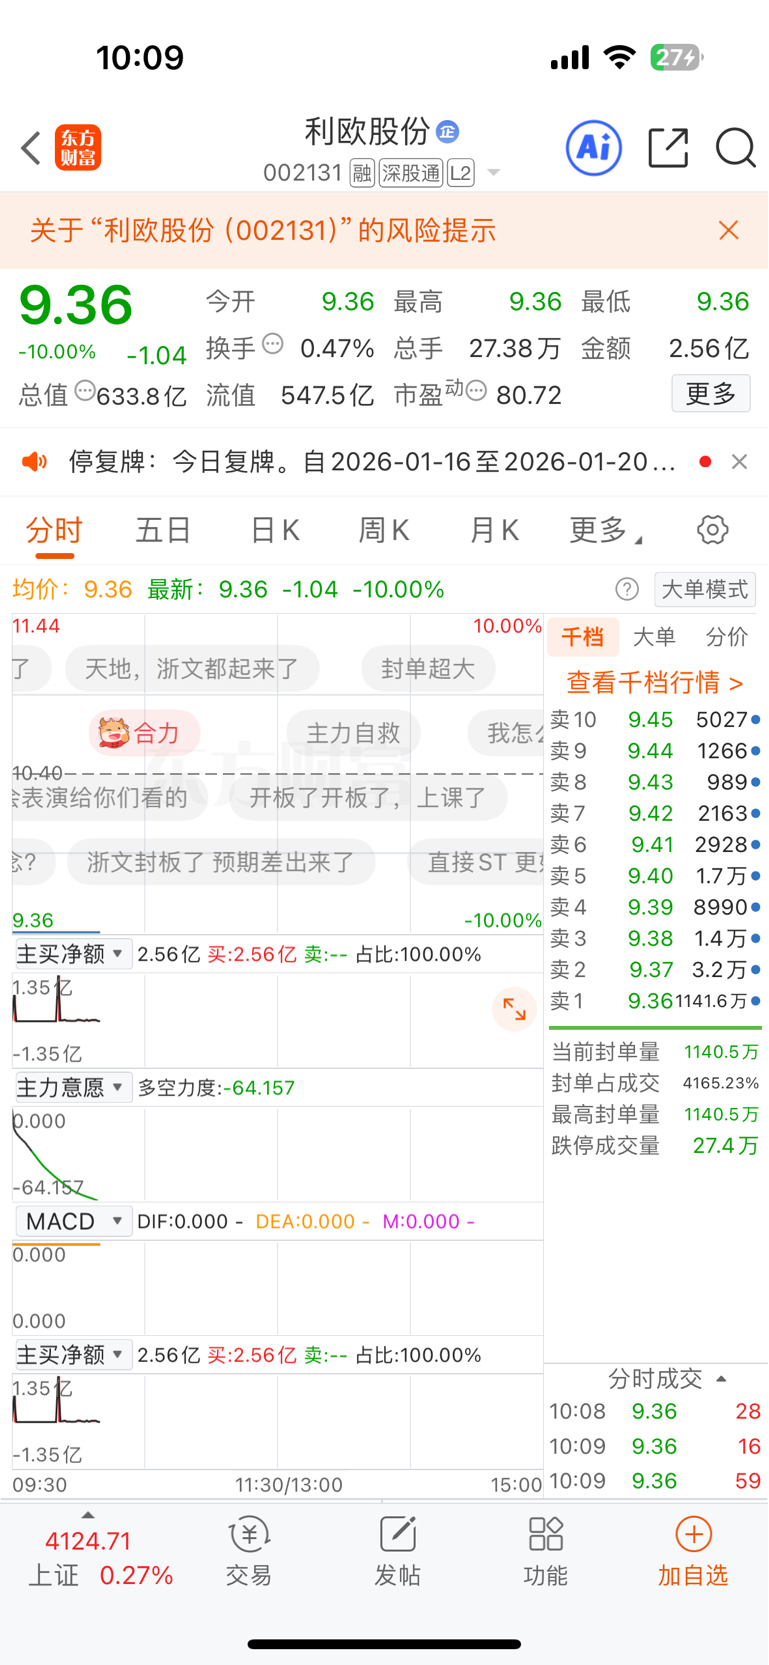The height and width of the screenshot is (1665, 769).
Task: Tap the 总值 info icon
Action: tap(85, 391)
